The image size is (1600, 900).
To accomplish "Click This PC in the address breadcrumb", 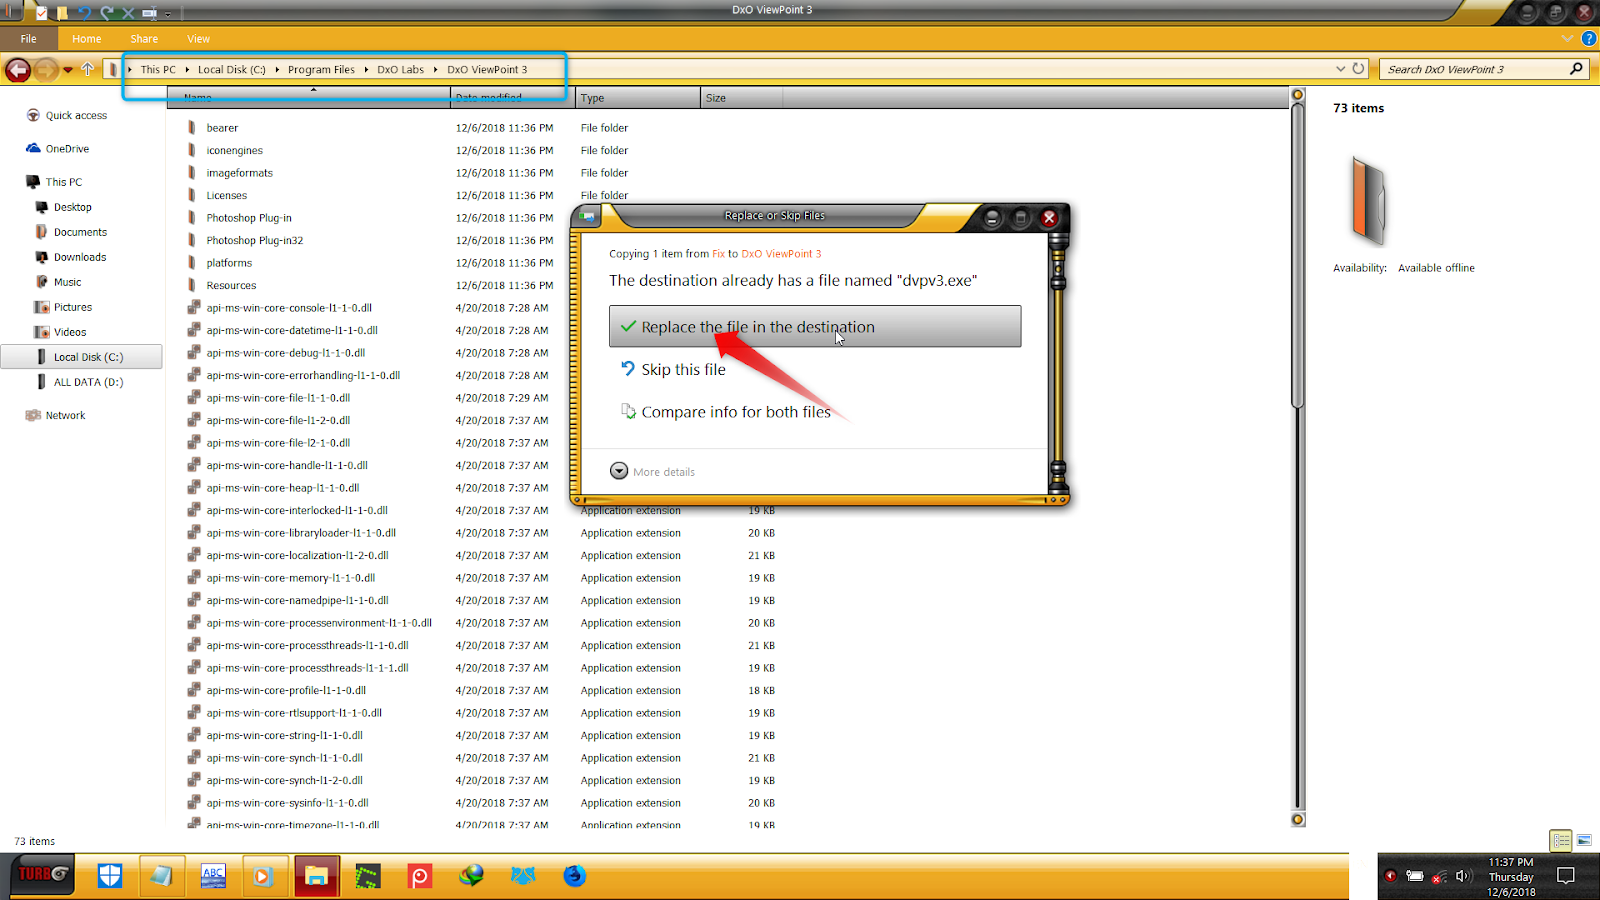I will click(158, 70).
